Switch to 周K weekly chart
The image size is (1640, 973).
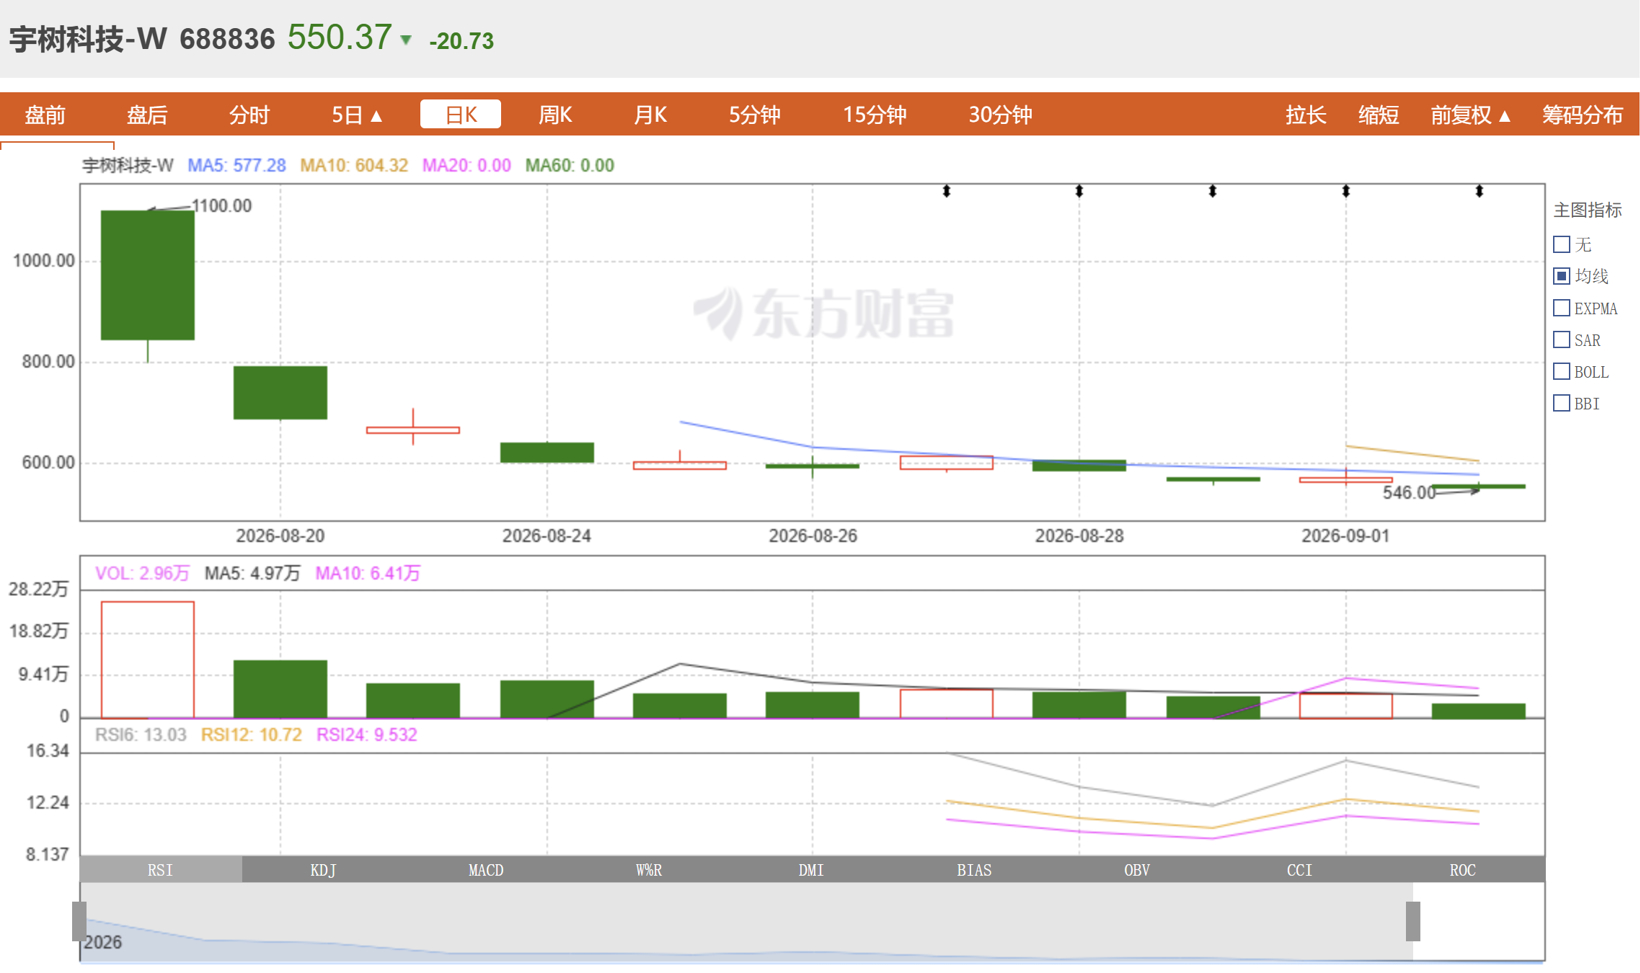[555, 115]
